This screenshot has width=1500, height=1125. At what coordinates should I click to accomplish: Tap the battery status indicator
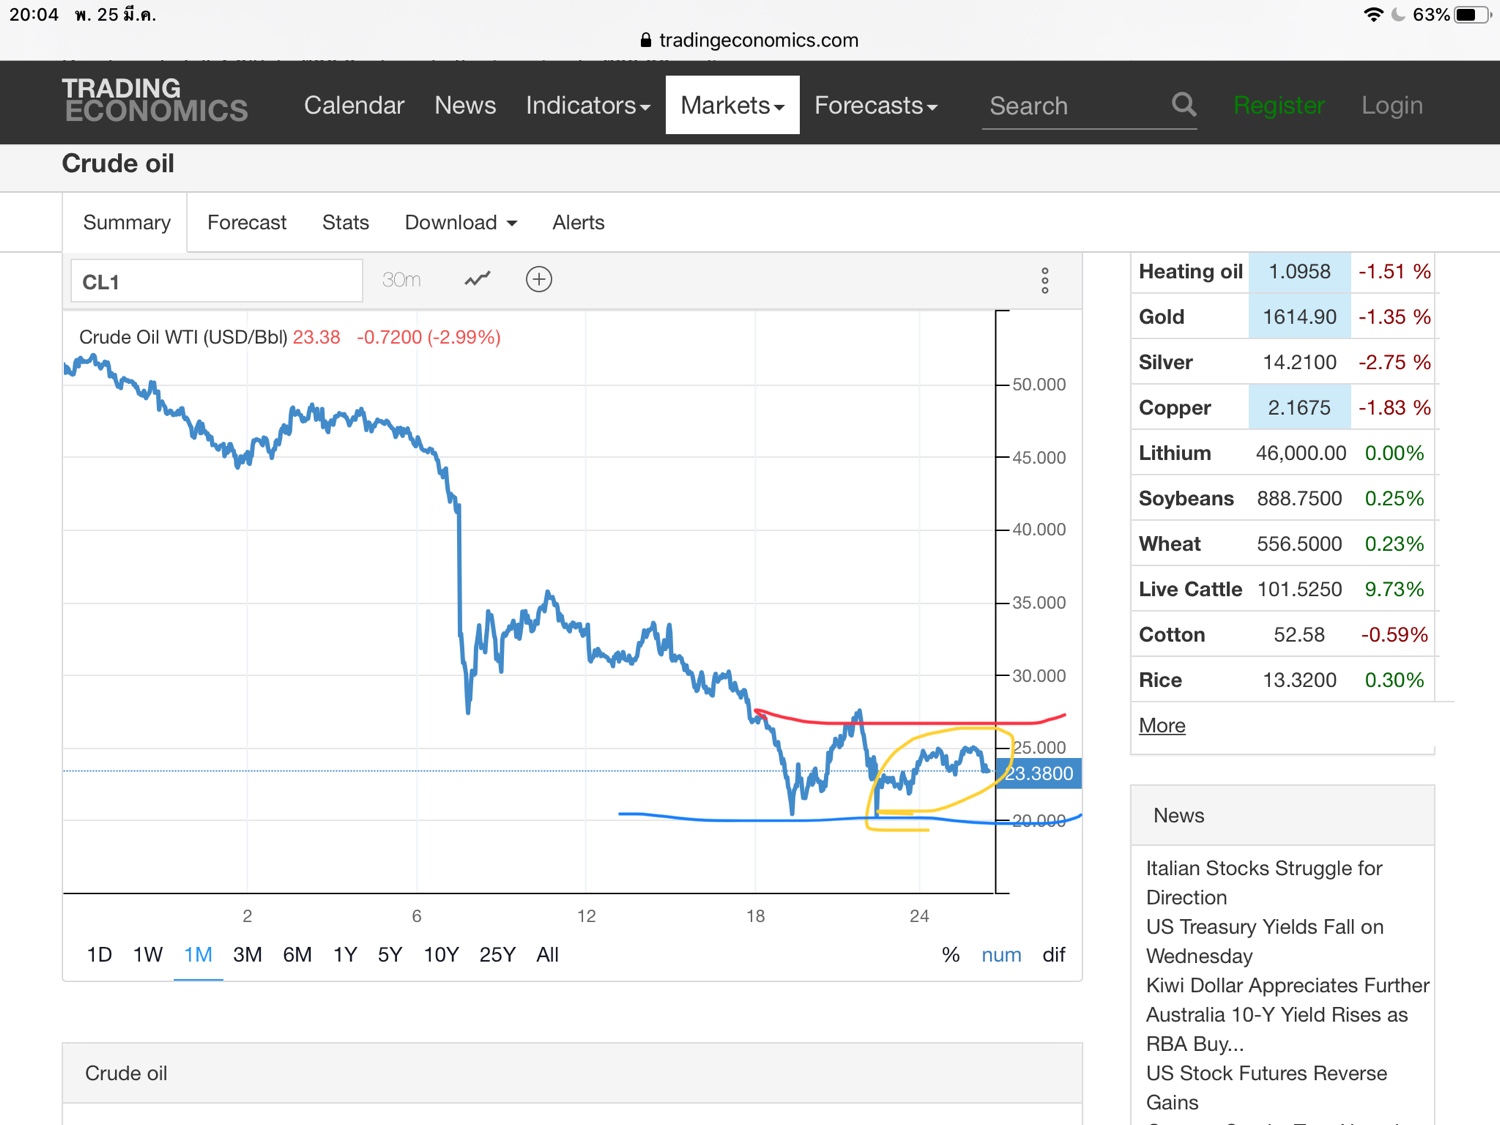[1471, 15]
